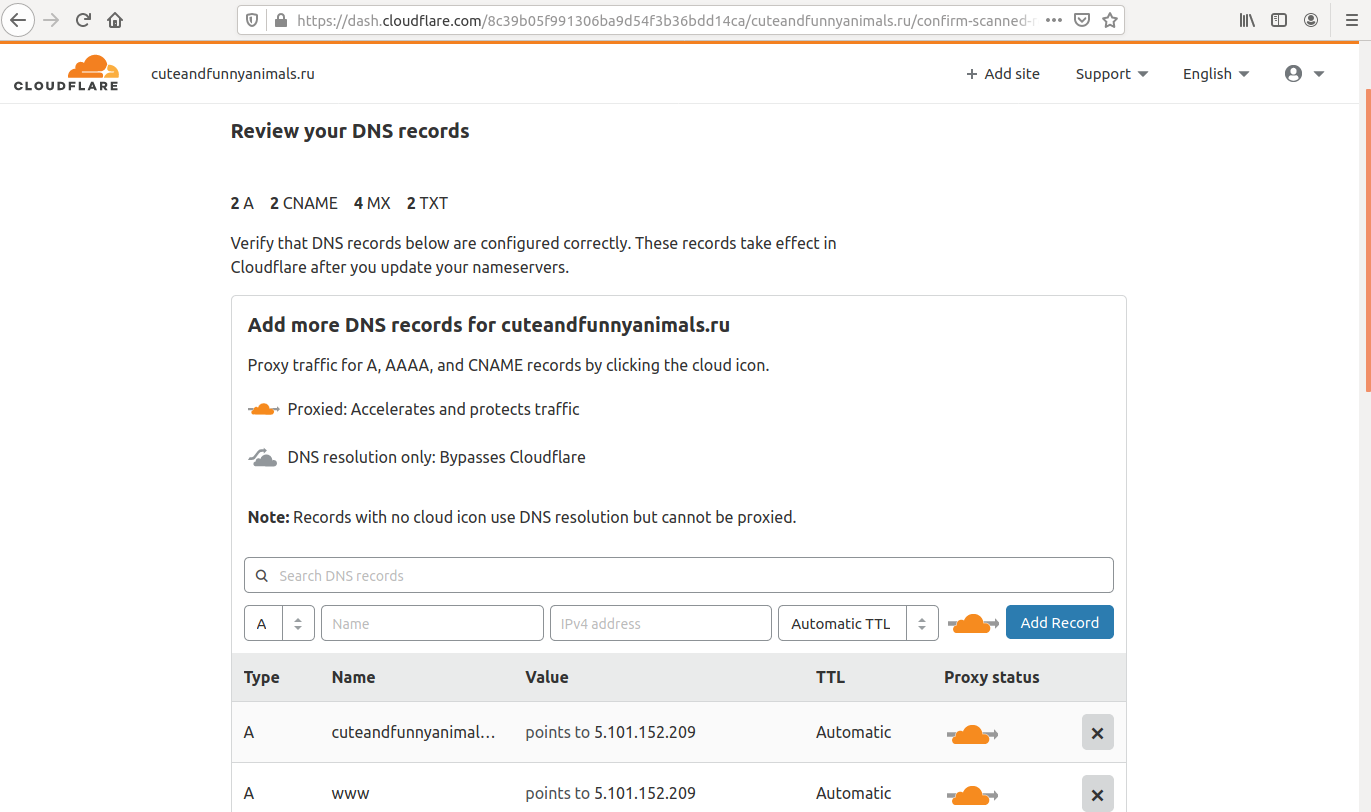This screenshot has width=1371, height=812.
Task: Bookmark this page with star icon
Action: tap(1109, 20)
